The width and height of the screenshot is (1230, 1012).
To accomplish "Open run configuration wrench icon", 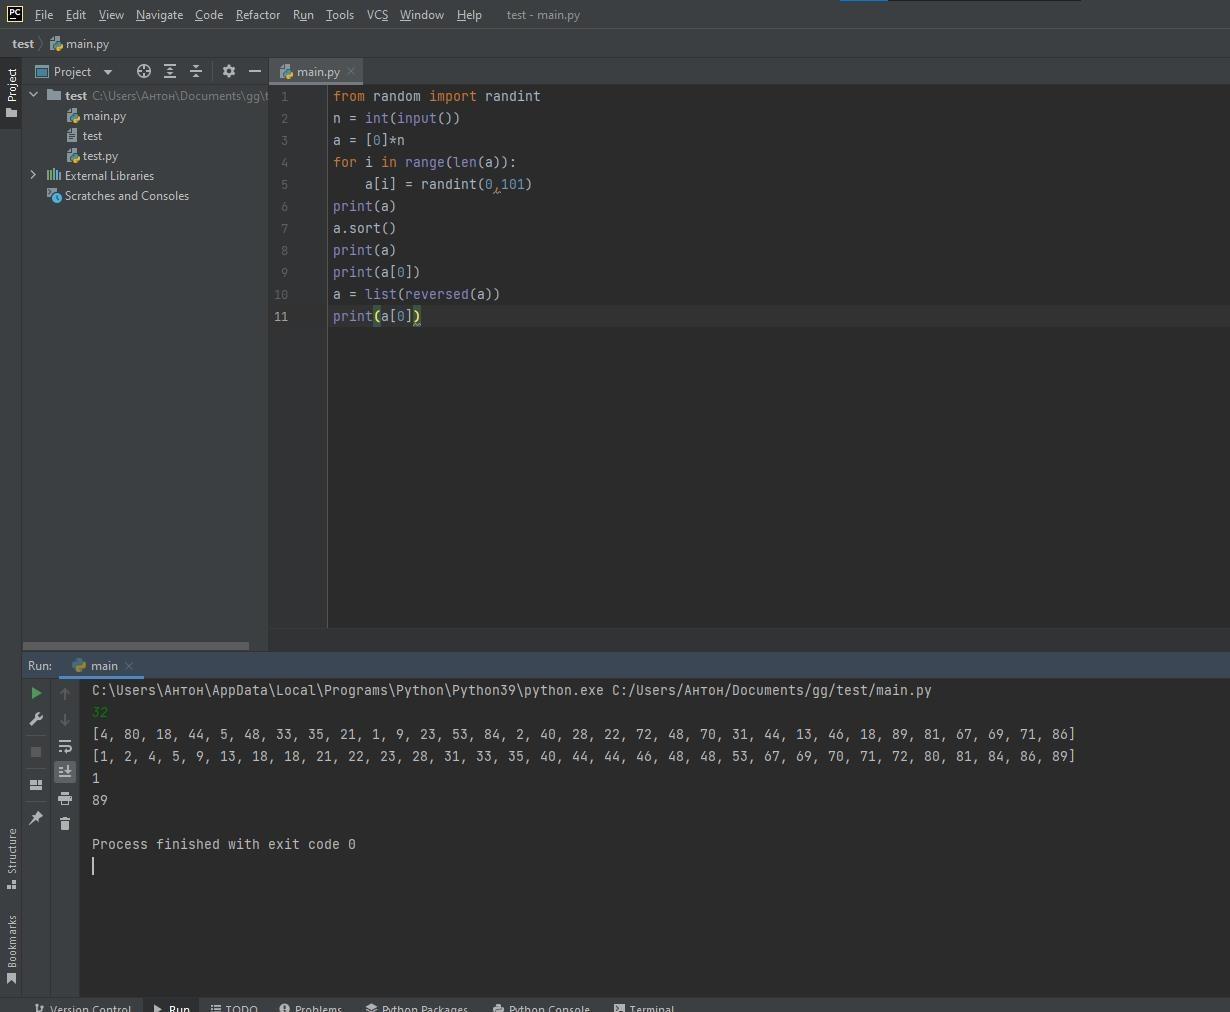I will point(36,719).
